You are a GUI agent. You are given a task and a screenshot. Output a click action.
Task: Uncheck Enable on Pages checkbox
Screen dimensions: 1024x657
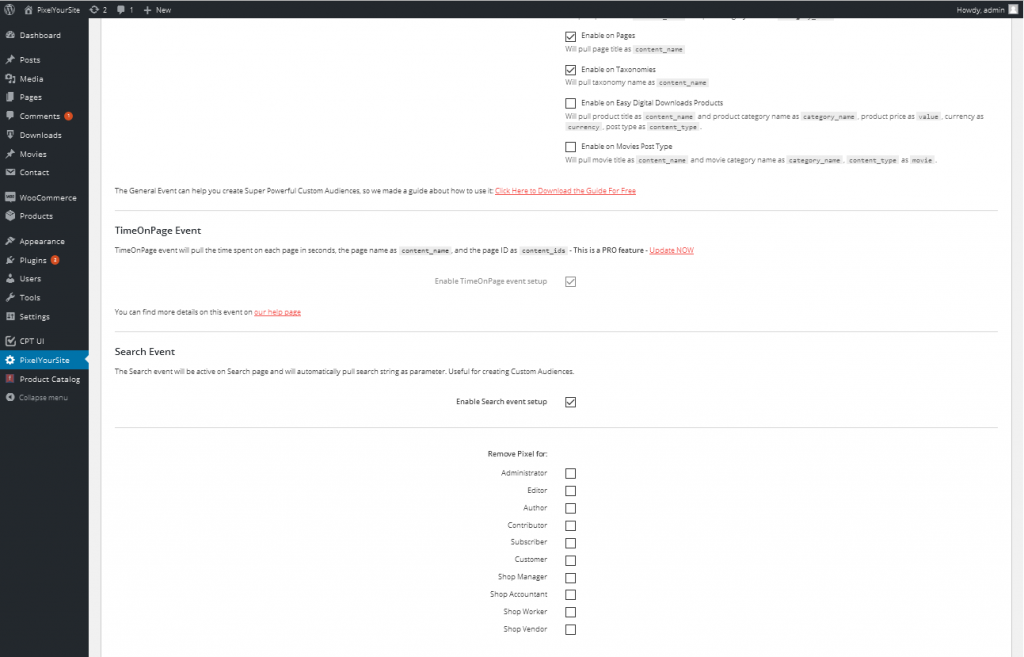tap(570, 36)
